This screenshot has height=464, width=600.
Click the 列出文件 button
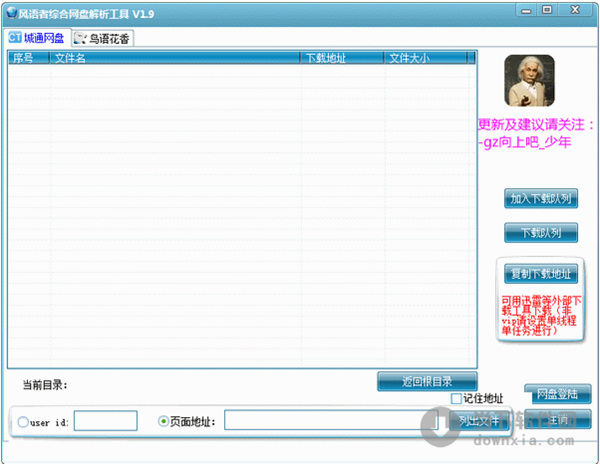479,421
